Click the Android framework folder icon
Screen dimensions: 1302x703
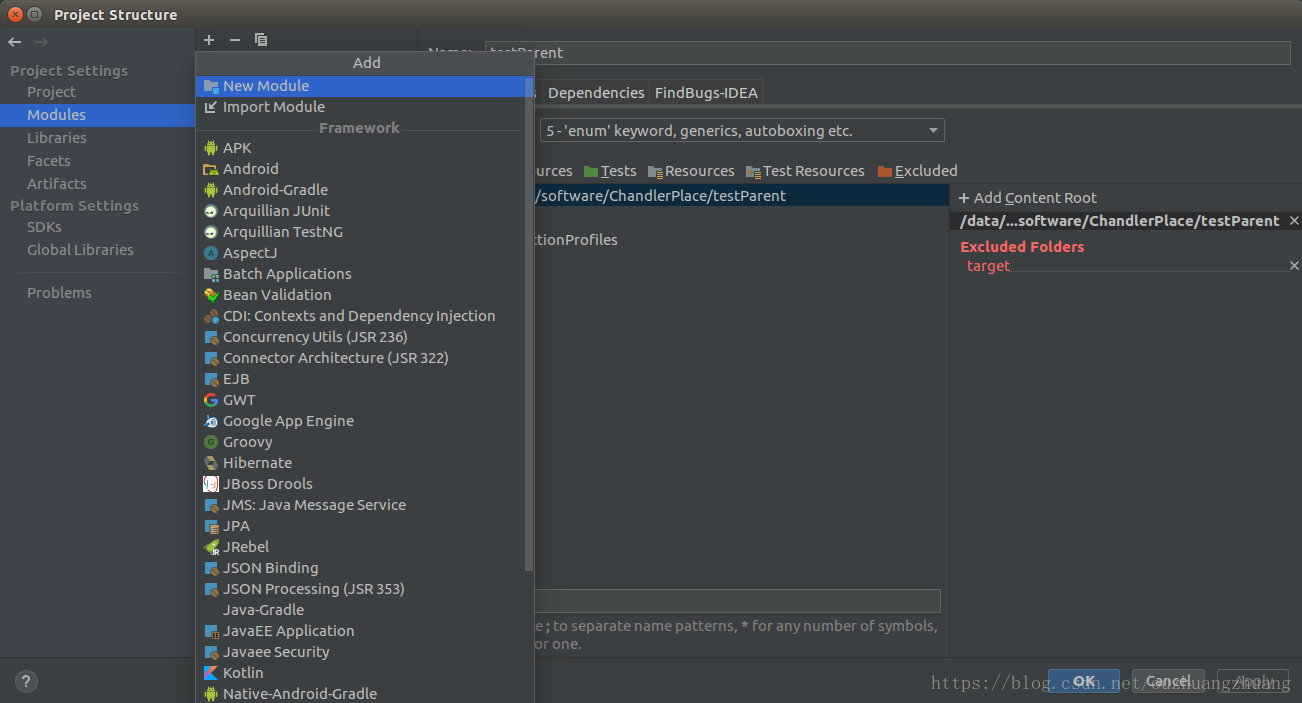211,169
